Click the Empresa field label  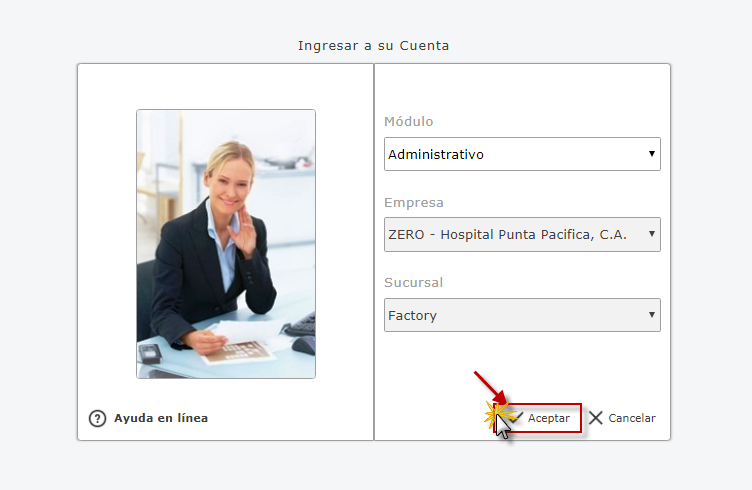[x=413, y=203]
